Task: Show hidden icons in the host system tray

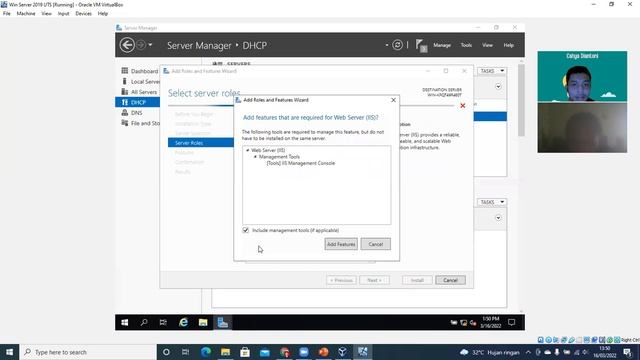Action: [528, 352]
